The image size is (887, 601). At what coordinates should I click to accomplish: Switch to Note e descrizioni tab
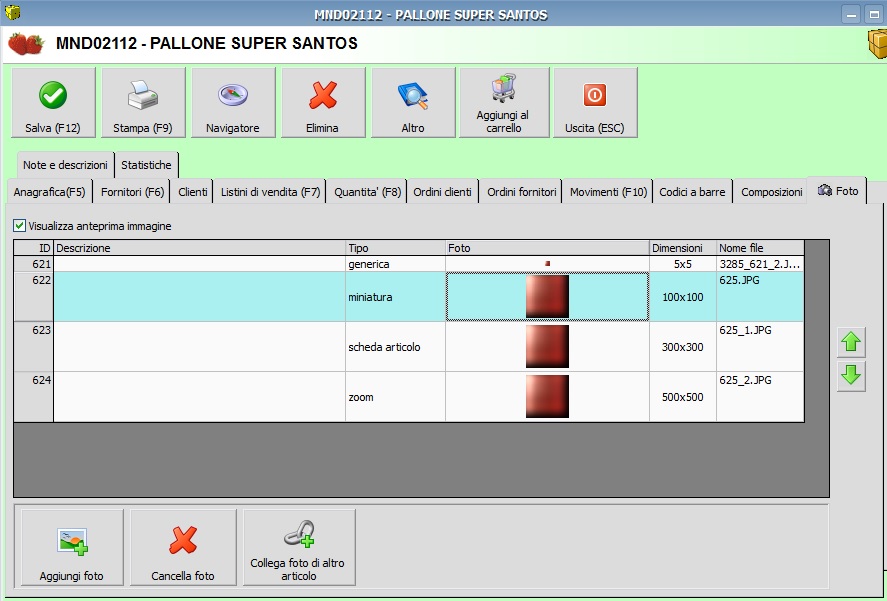(65, 165)
